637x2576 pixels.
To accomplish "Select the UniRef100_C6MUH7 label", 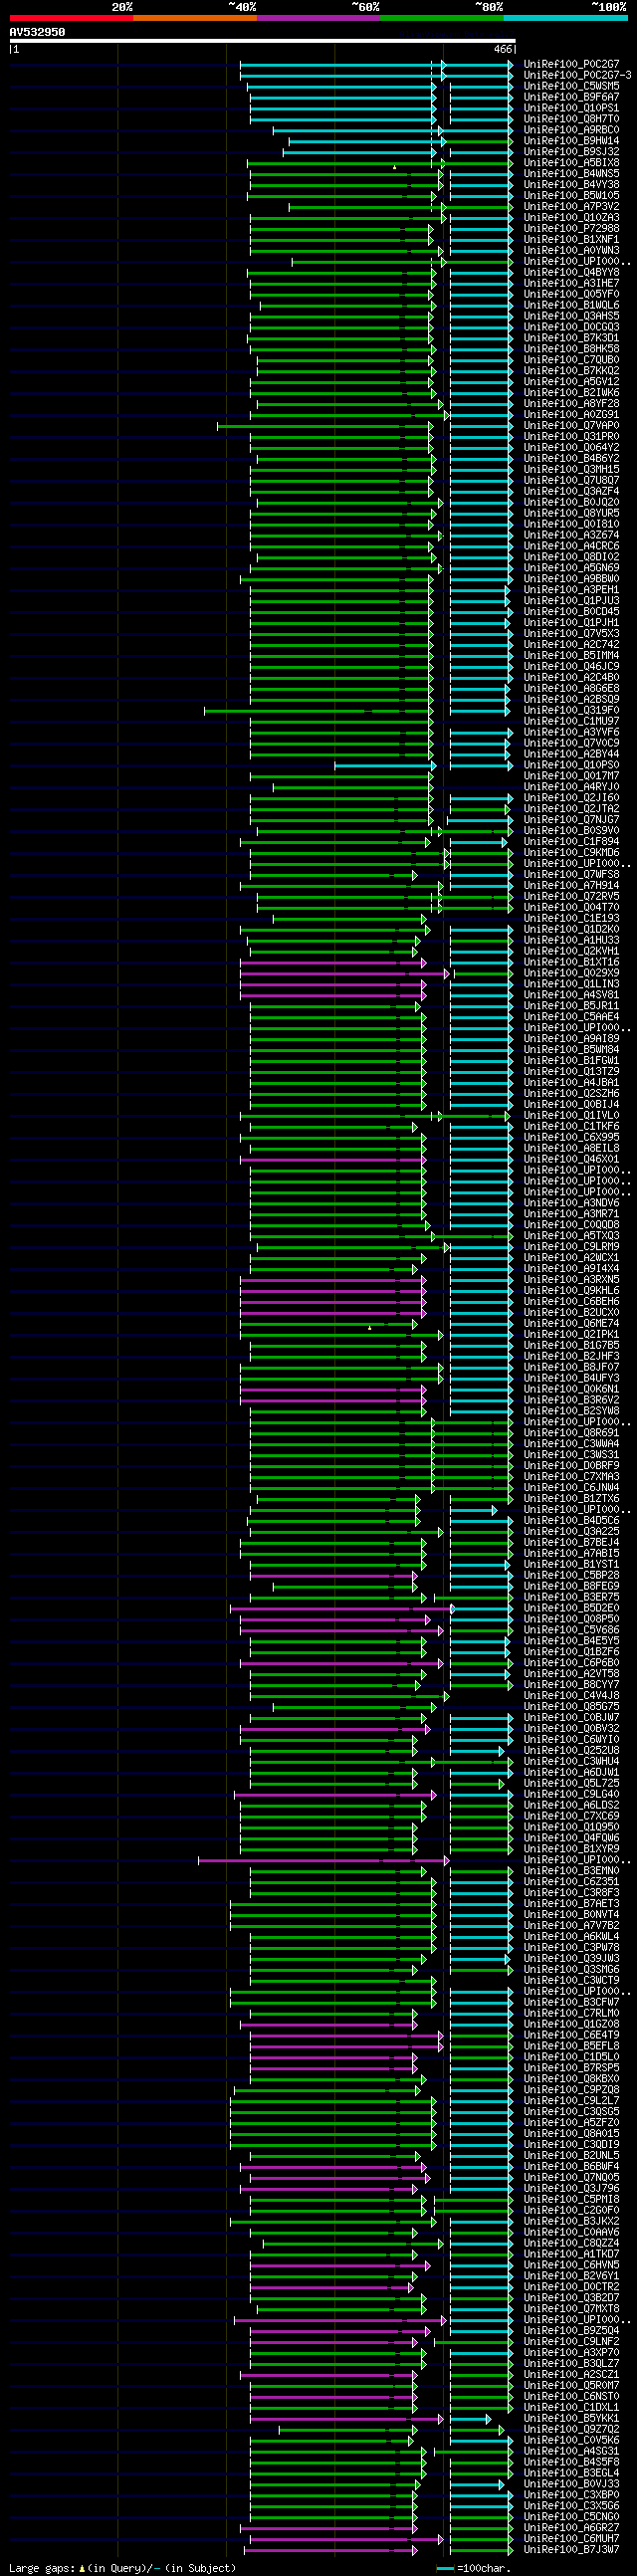I will tap(571, 2539).
